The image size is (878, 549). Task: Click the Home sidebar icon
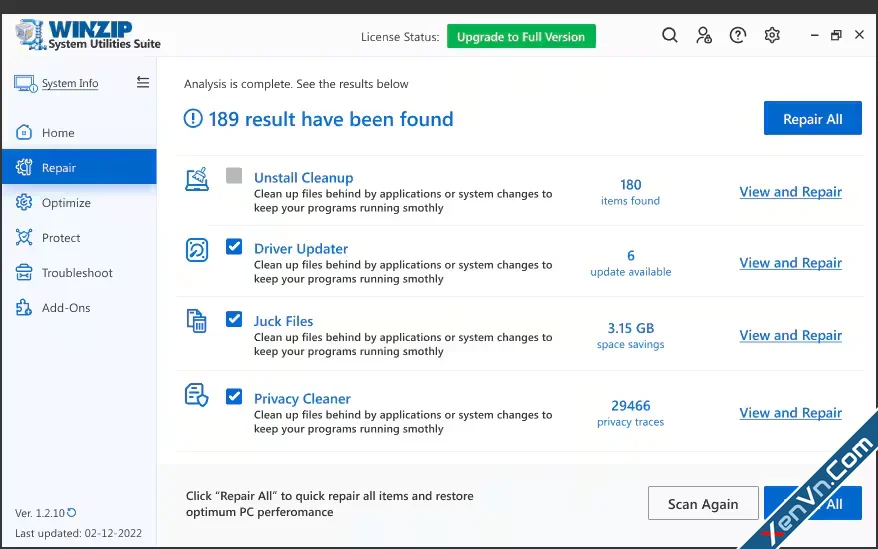[24, 132]
